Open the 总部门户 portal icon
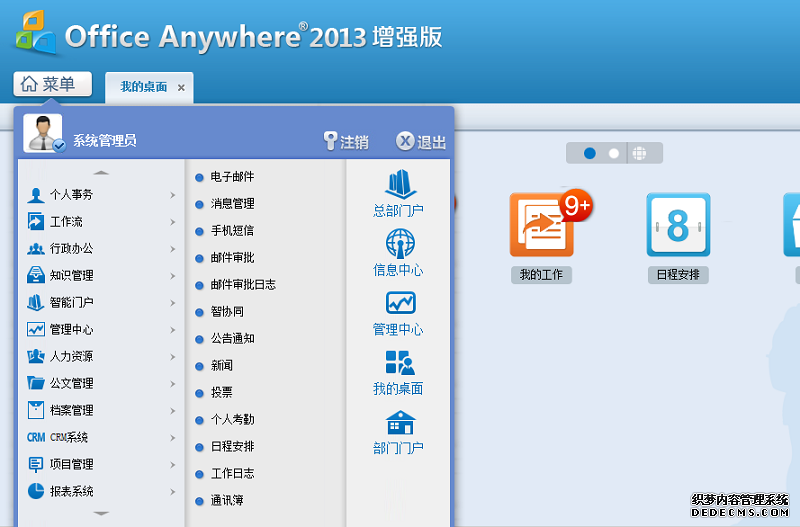800x527 pixels. 400,184
